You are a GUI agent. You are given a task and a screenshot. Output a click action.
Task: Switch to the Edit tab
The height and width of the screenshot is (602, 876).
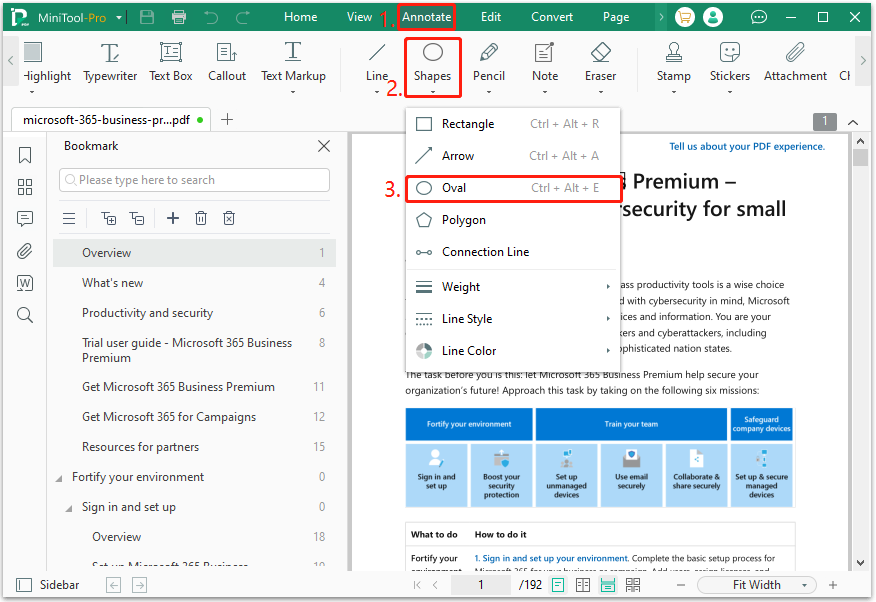(x=491, y=17)
